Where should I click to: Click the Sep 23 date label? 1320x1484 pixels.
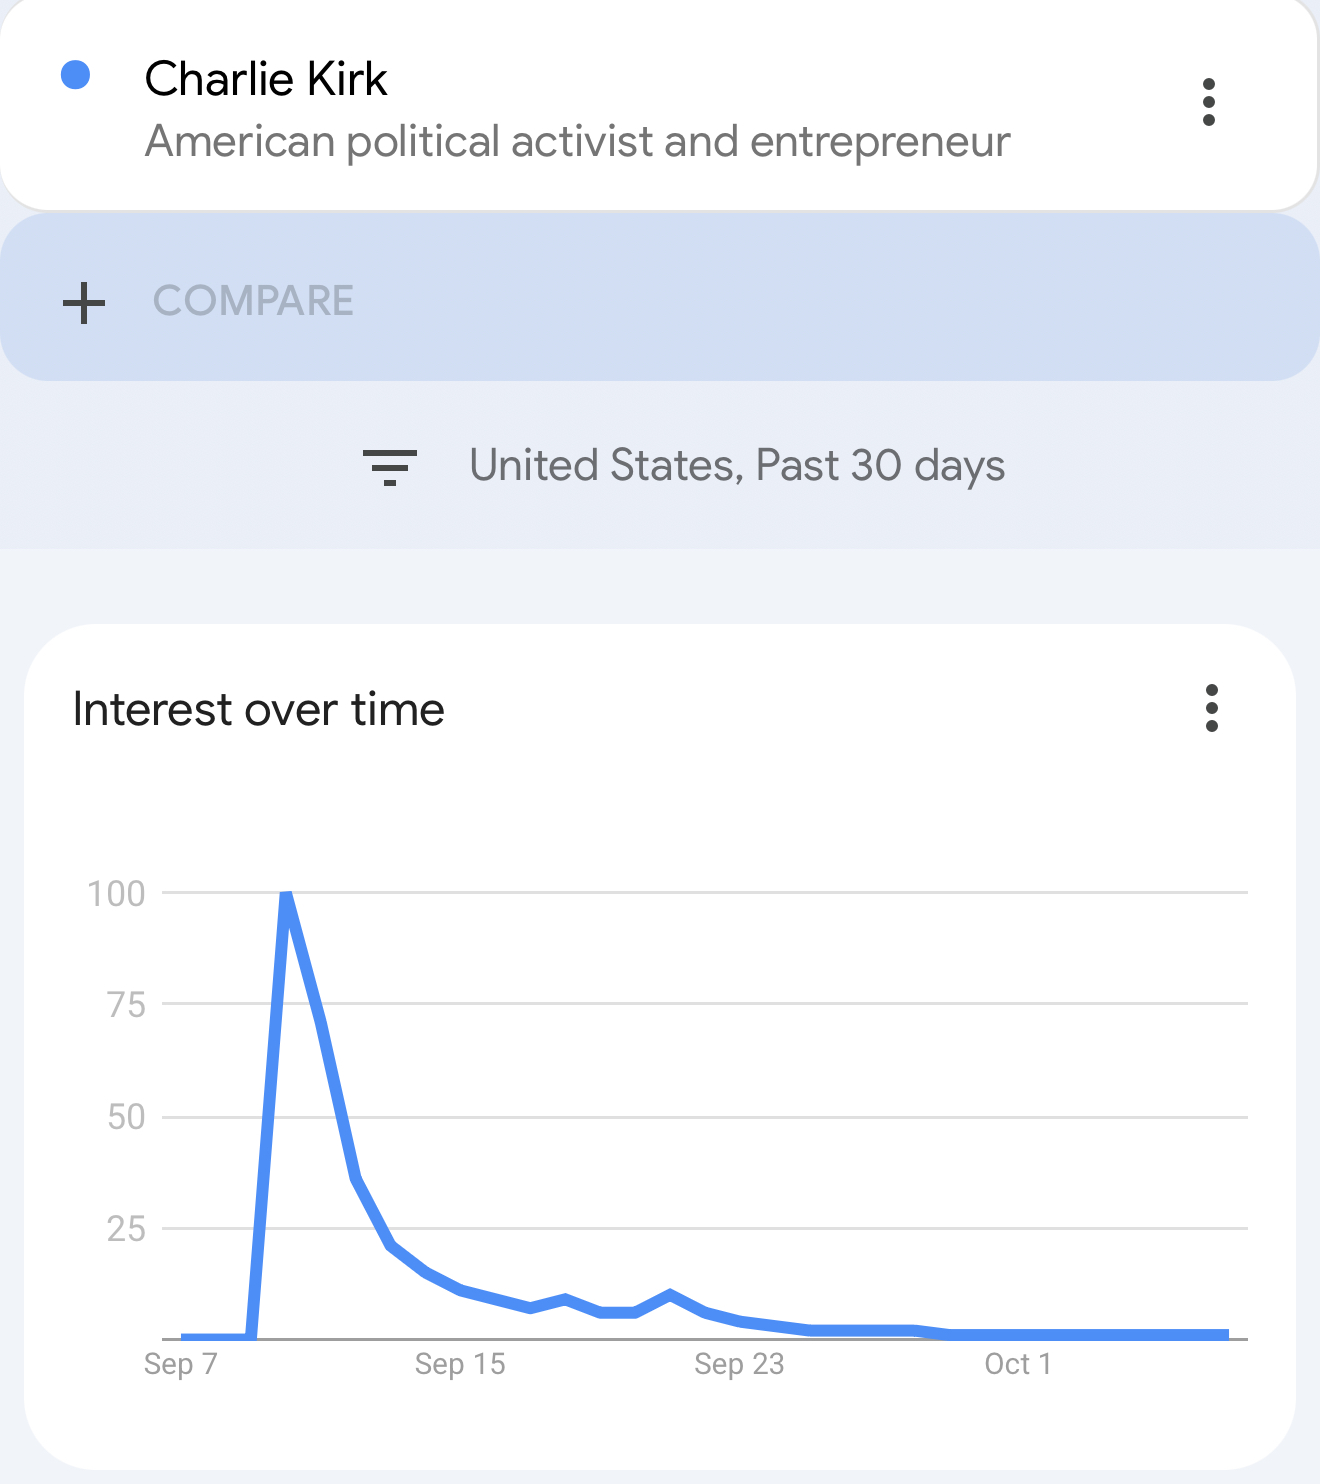[x=739, y=1364]
